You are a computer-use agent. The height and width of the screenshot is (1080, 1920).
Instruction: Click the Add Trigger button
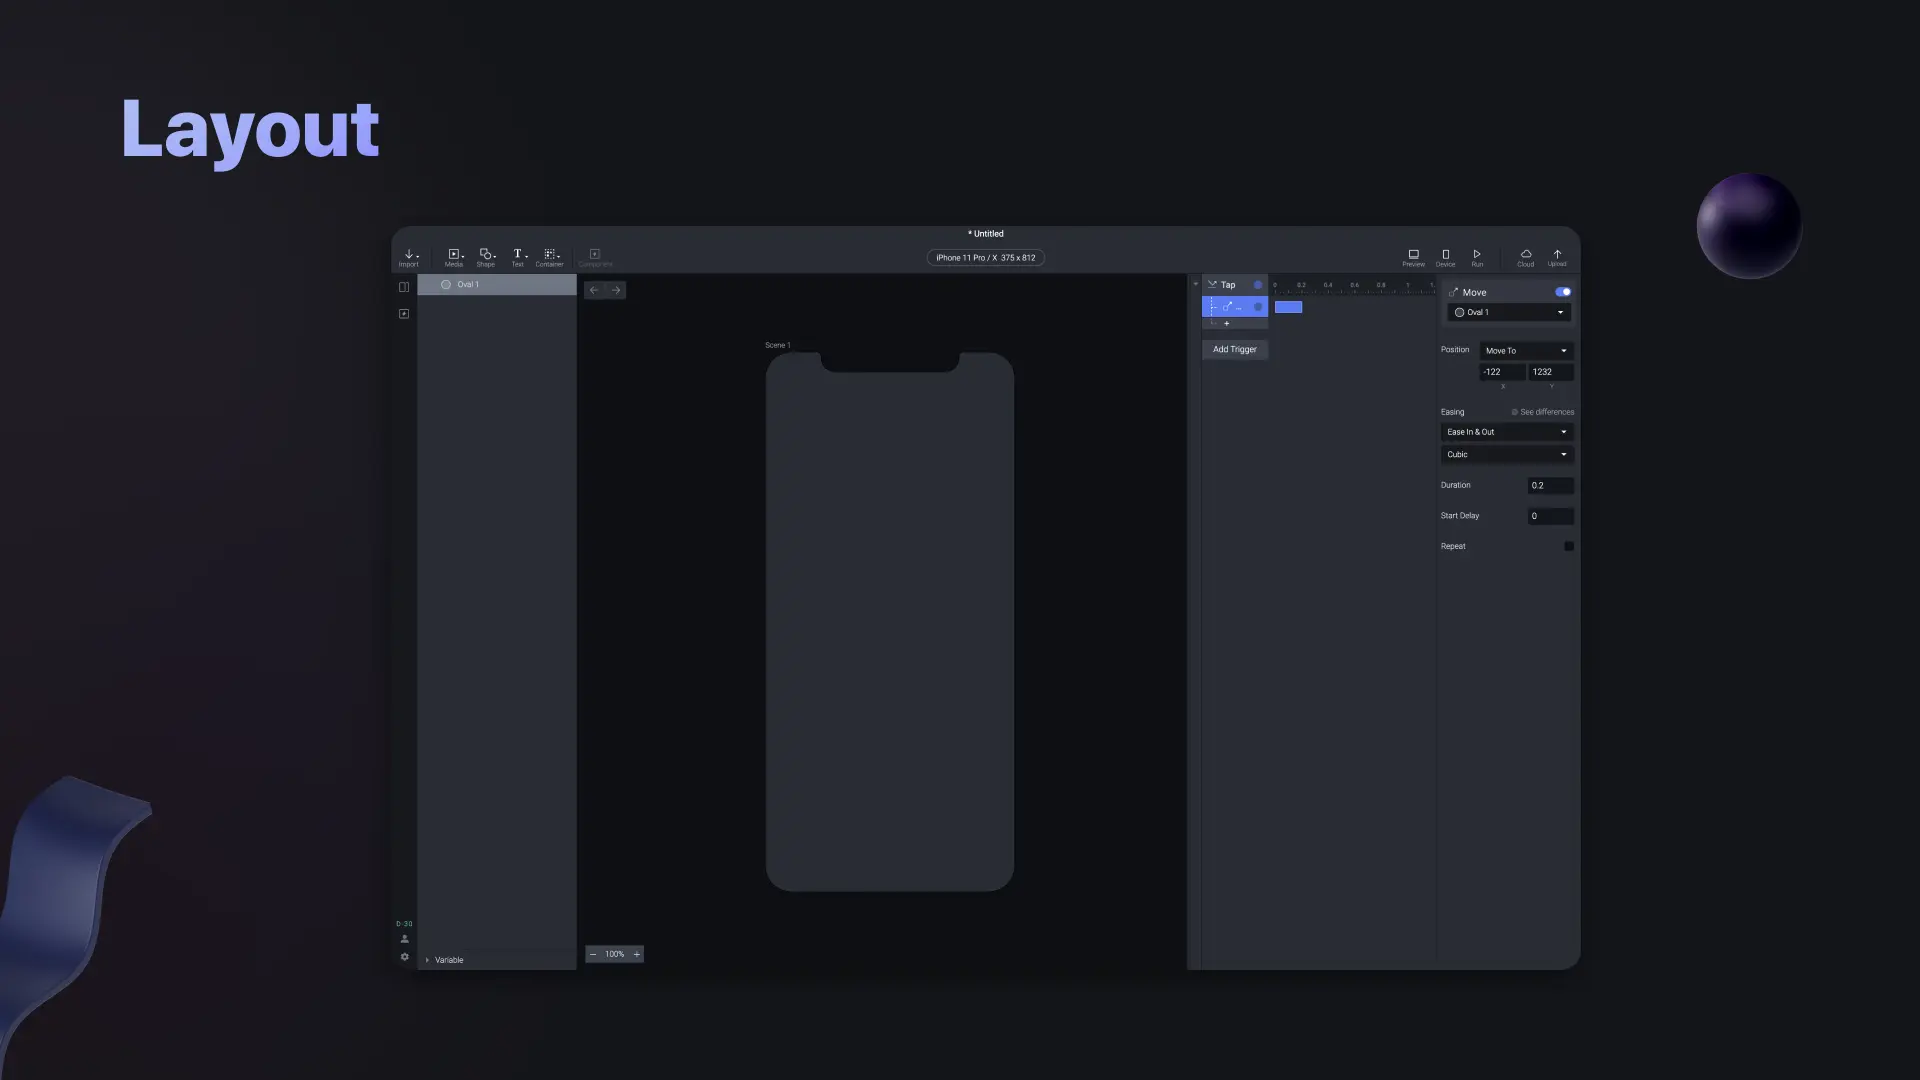1235,349
